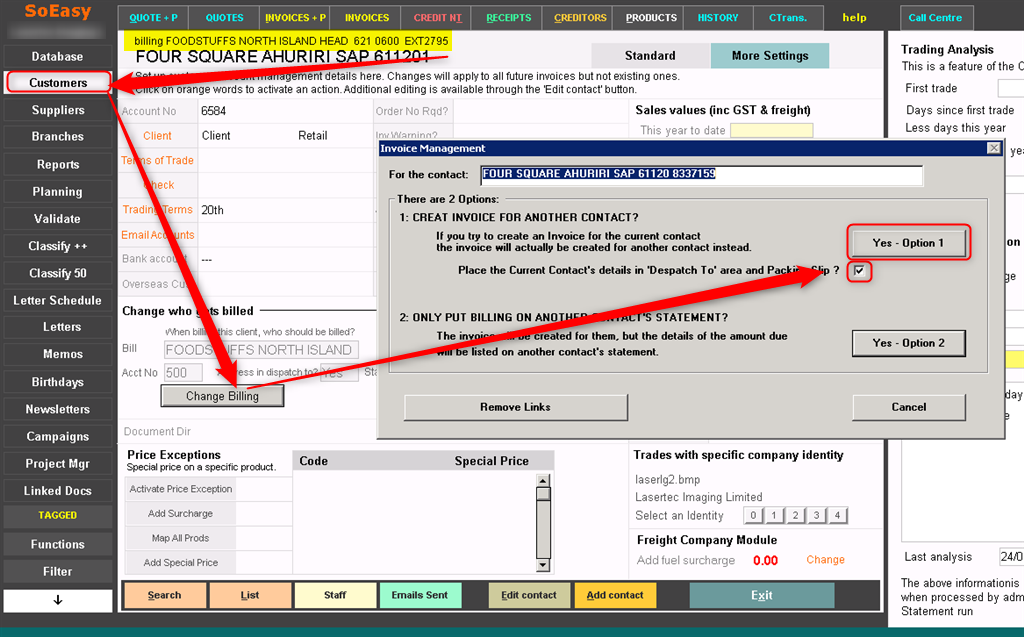Open Letter Schedule in the sidebar
Image resolution: width=1024 pixels, height=637 pixels.
[x=57, y=301]
